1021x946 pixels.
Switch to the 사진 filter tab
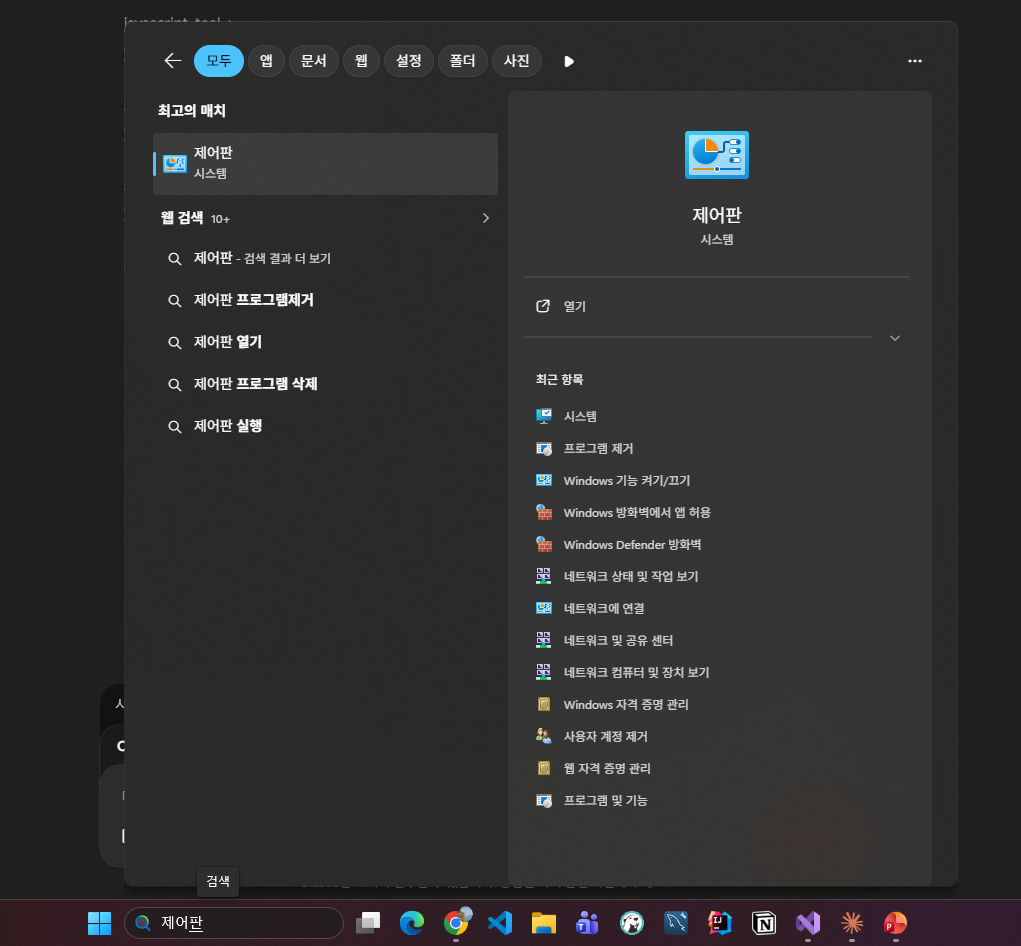point(517,61)
